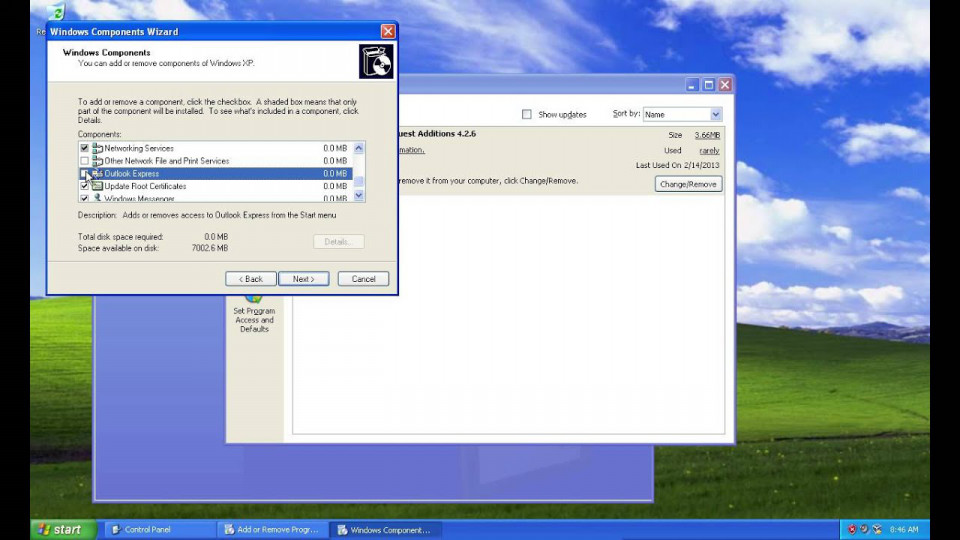
Task: Click the components list scroll up arrow
Action: pos(359,148)
